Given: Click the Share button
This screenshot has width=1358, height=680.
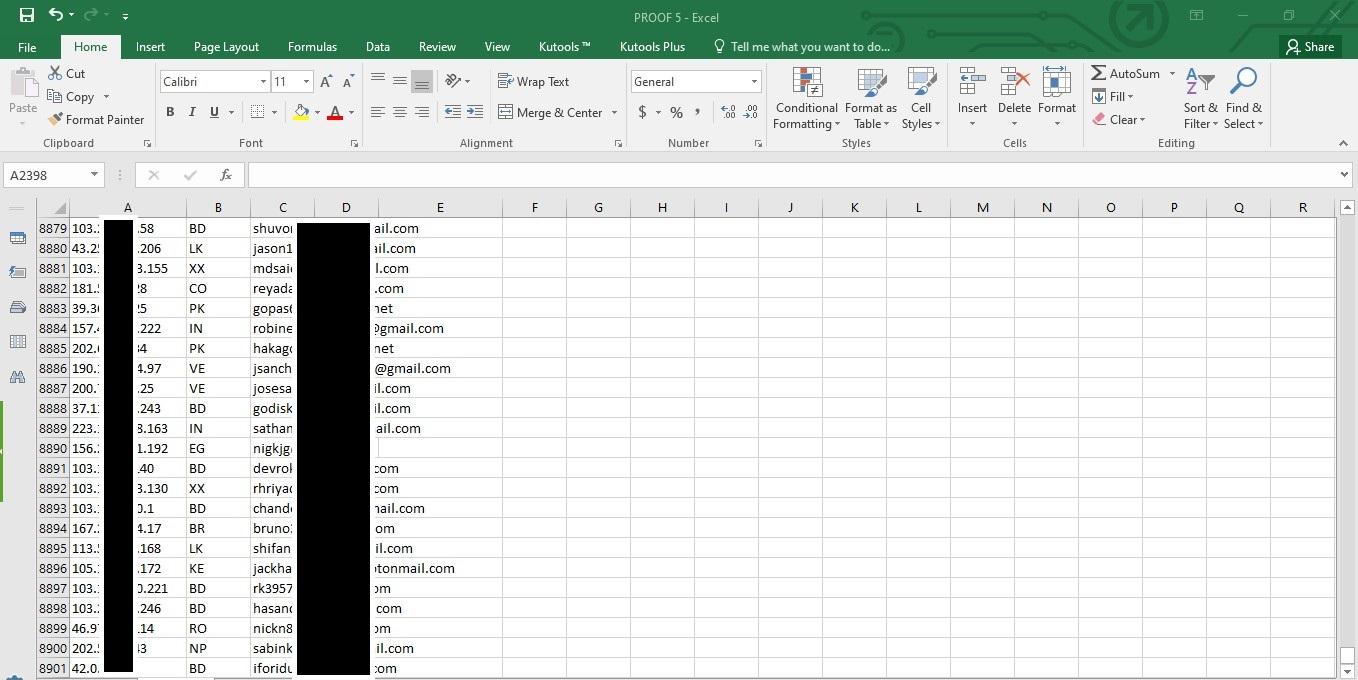Looking at the screenshot, I should tap(1310, 46).
